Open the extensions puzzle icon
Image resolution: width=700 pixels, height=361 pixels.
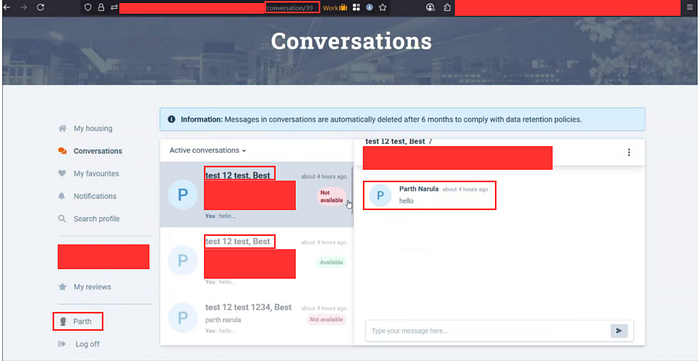click(x=447, y=8)
